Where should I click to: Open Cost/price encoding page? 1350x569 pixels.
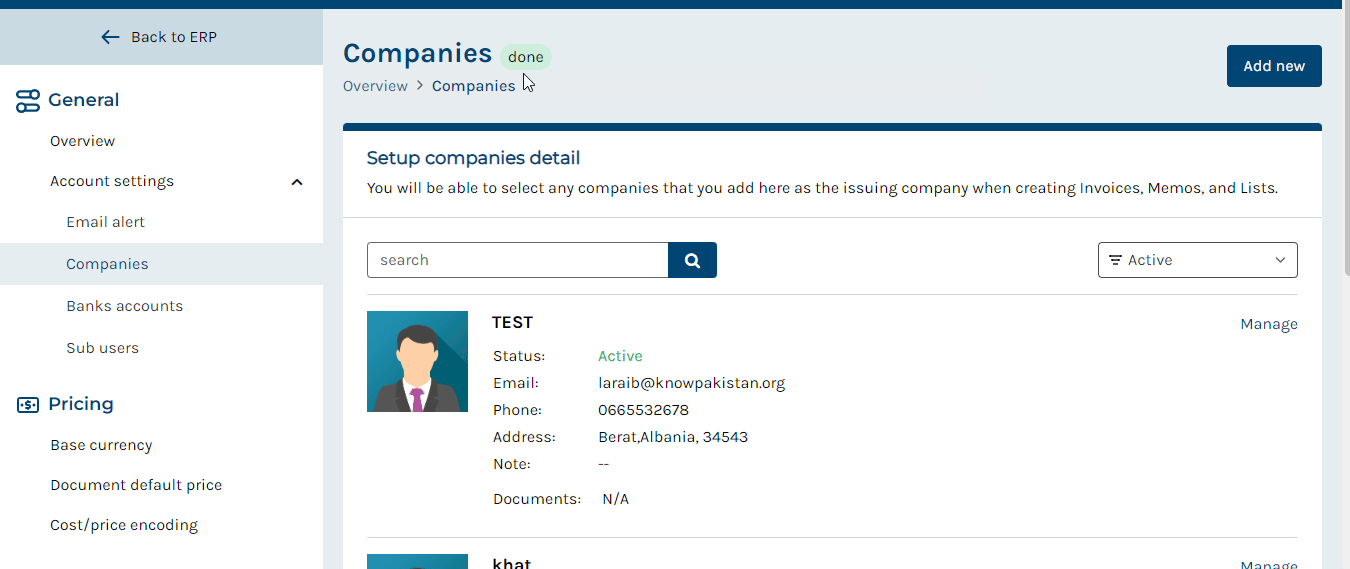coord(124,525)
